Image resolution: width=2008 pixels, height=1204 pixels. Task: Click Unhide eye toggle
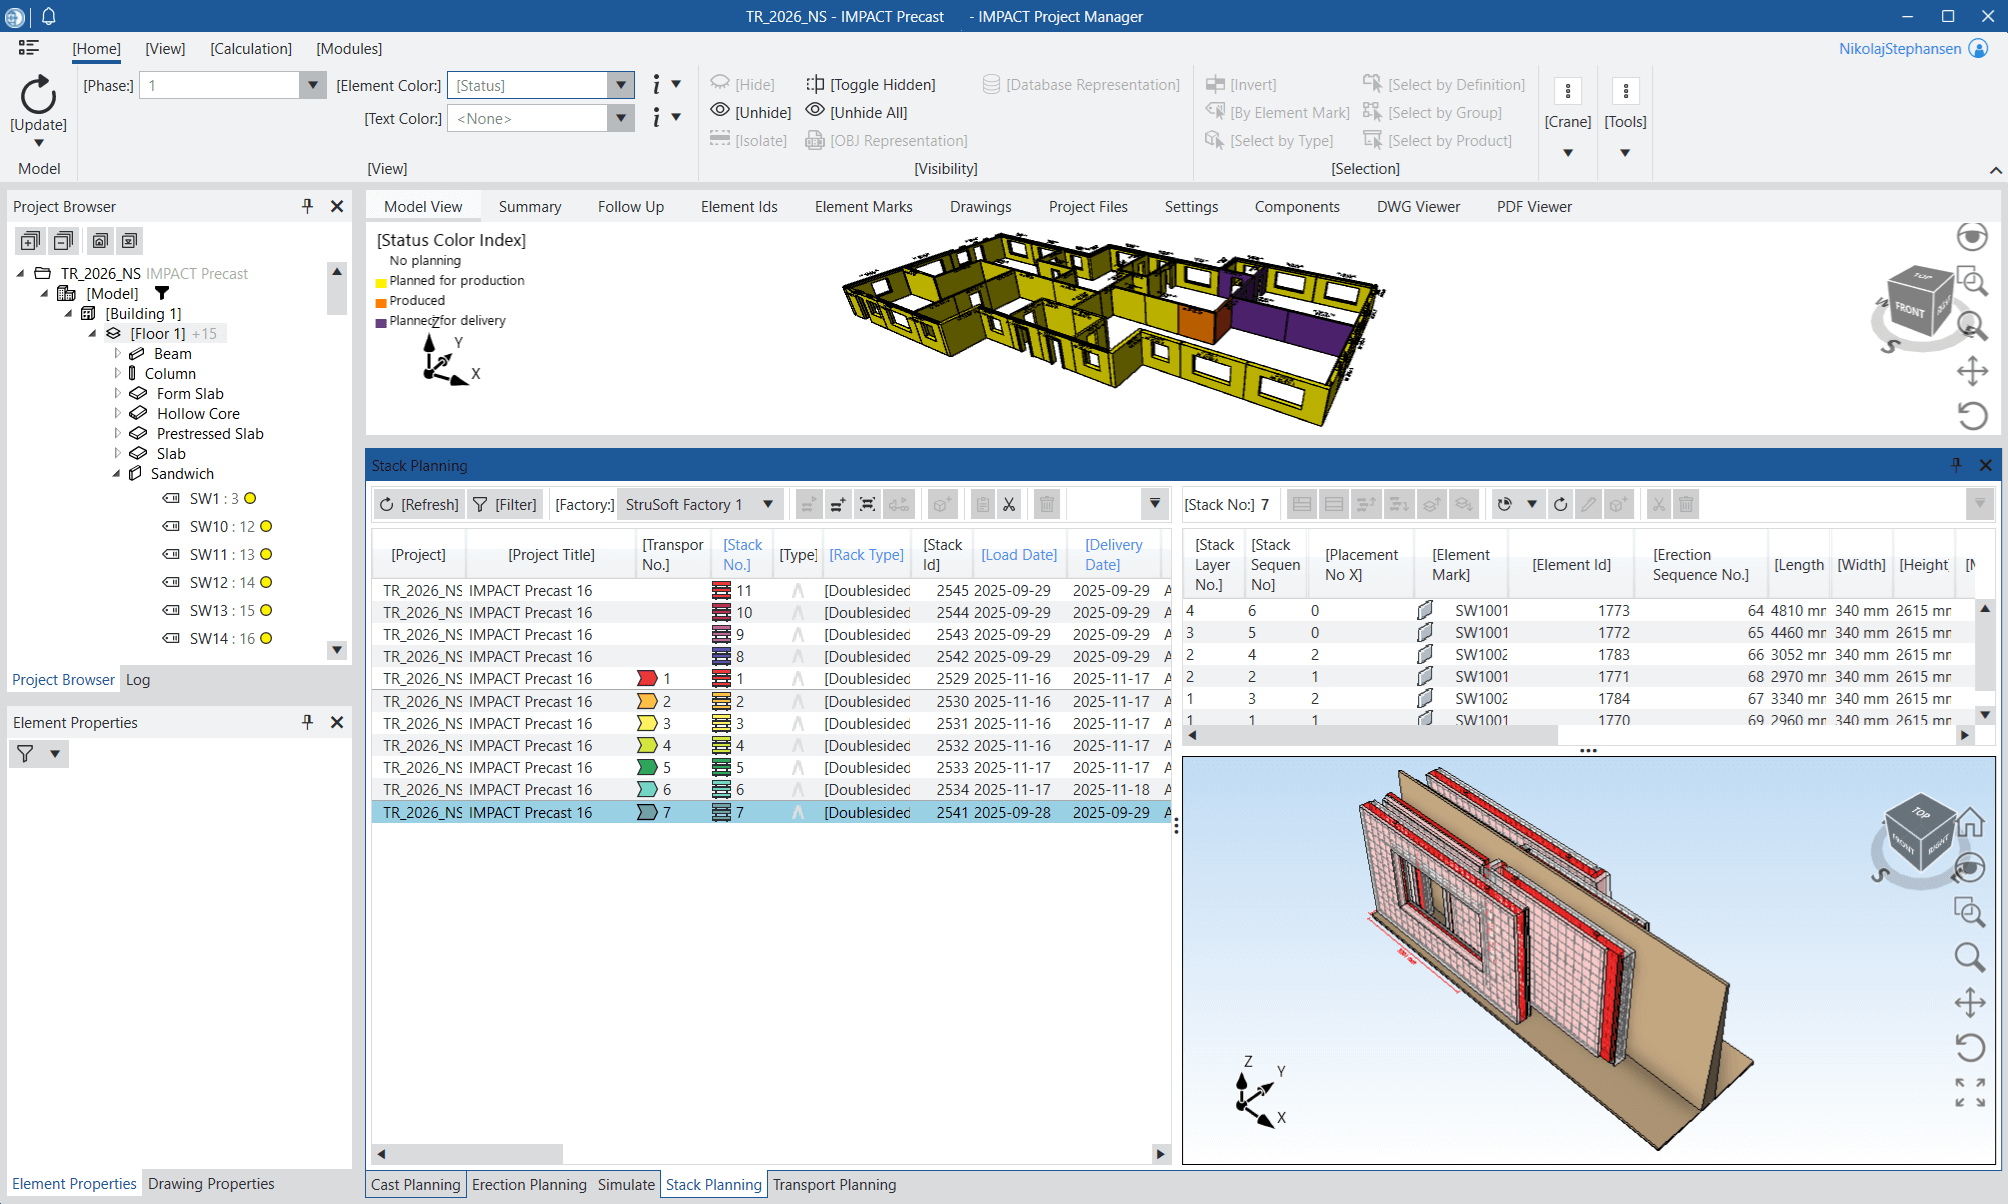tap(720, 111)
